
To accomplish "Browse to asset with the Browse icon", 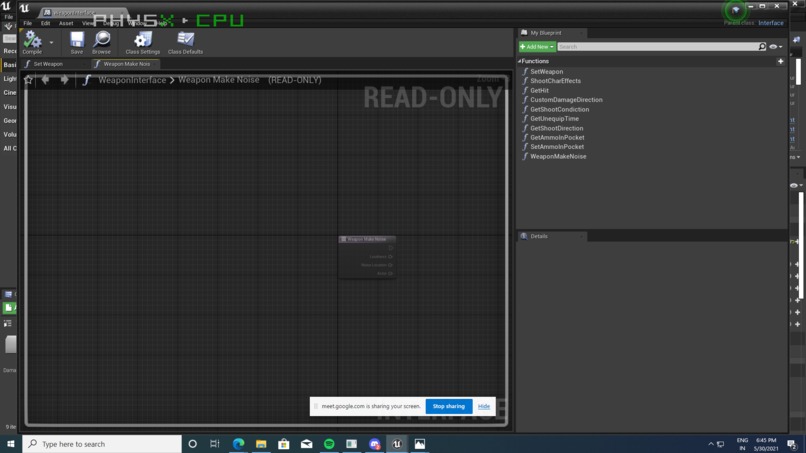I will pos(101,42).
